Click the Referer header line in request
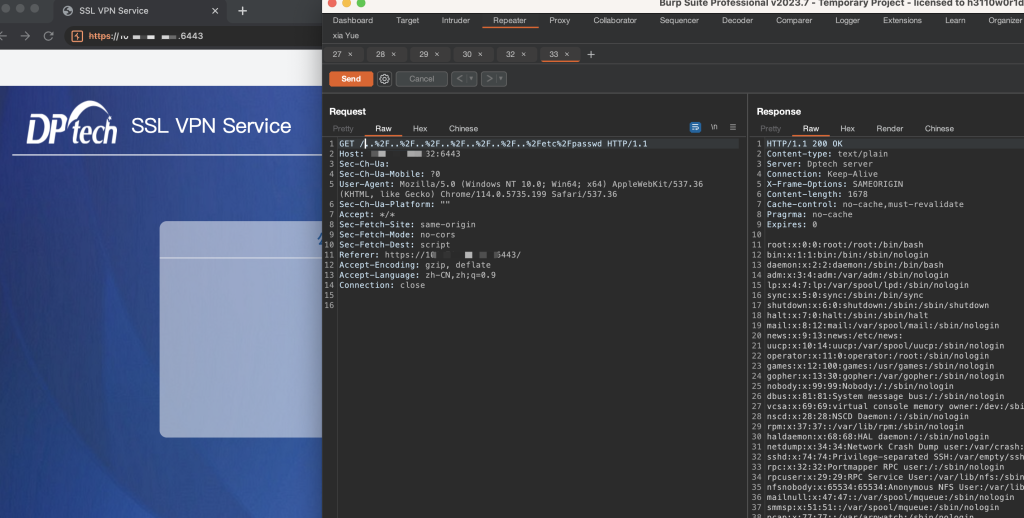The height and width of the screenshot is (518, 1024). tap(430, 255)
